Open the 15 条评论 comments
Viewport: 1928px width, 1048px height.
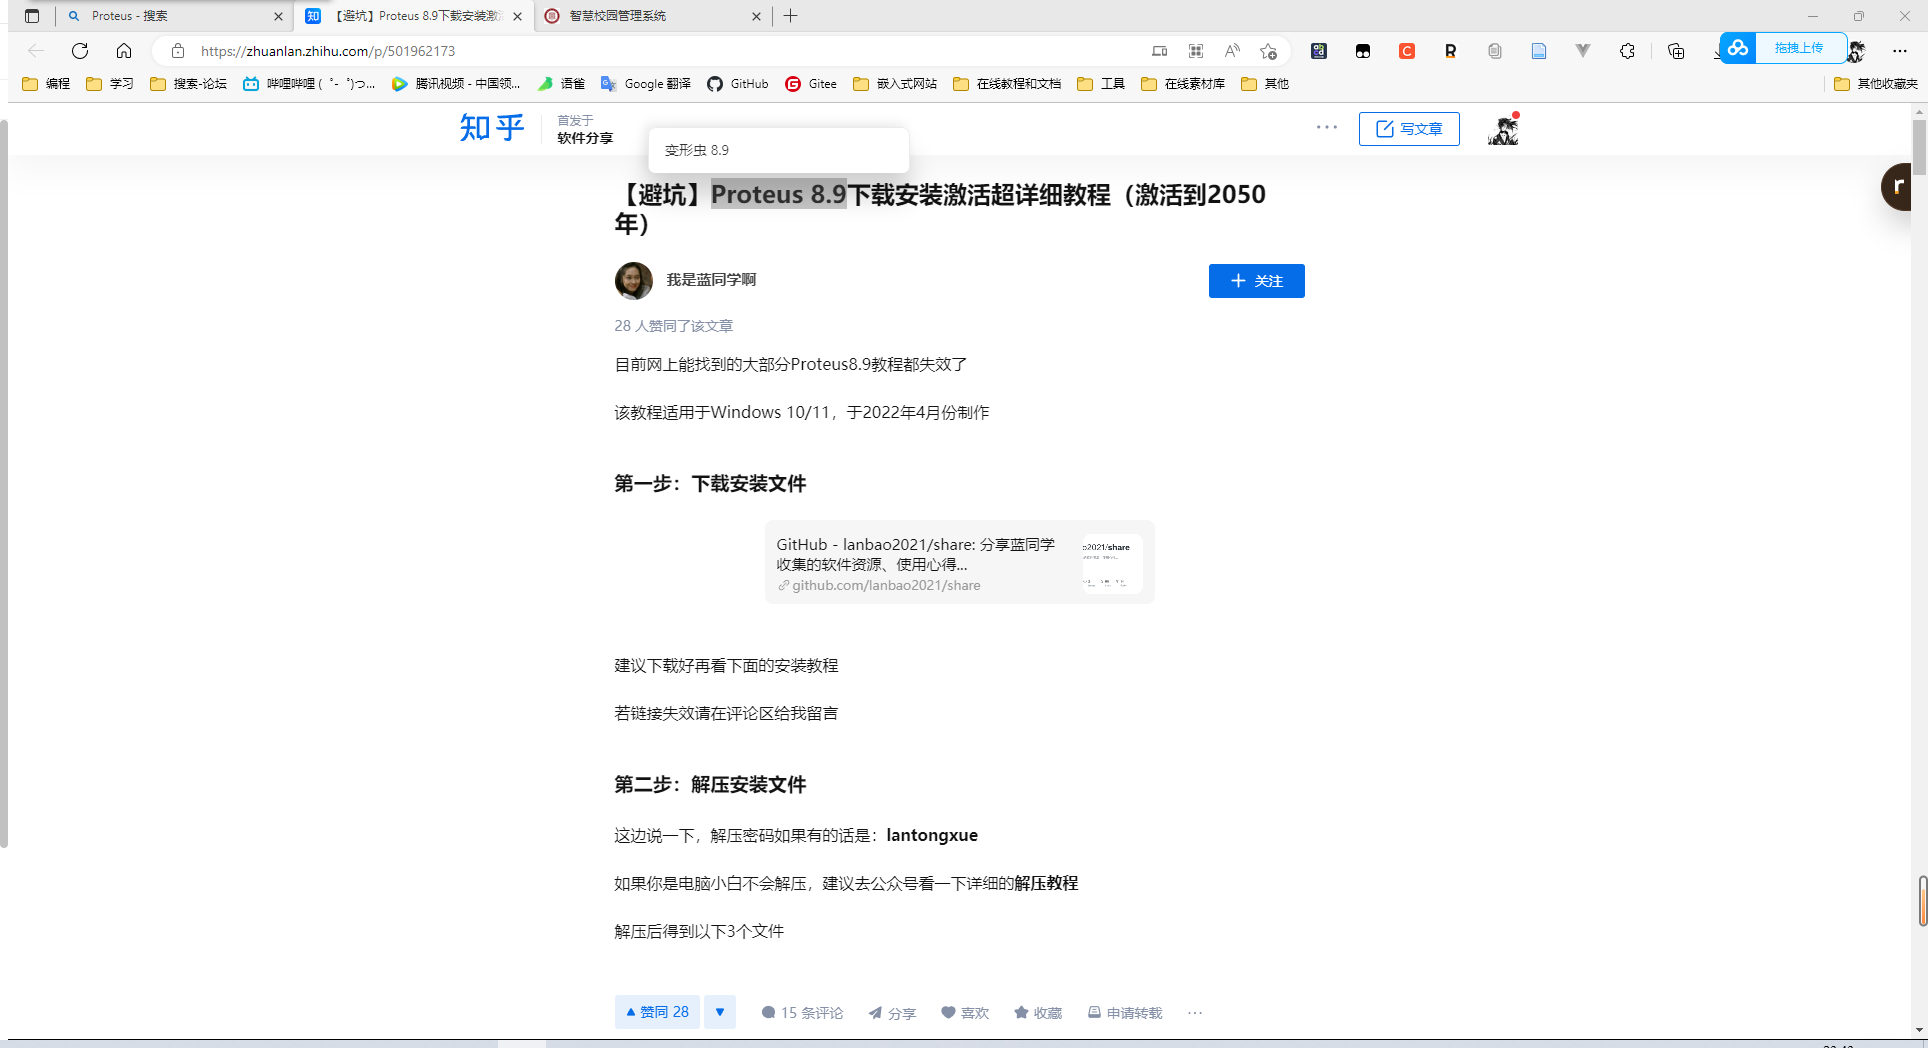802,1013
